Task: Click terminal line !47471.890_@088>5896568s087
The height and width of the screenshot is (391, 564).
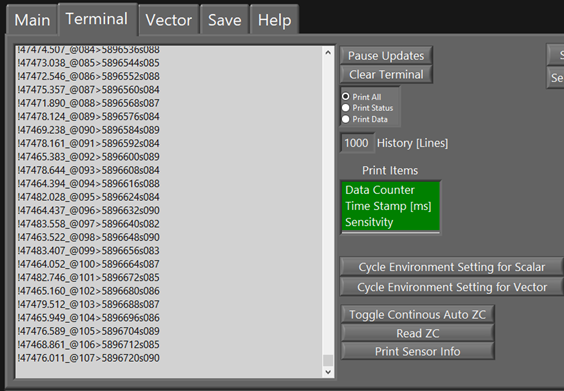Action: click(88, 103)
